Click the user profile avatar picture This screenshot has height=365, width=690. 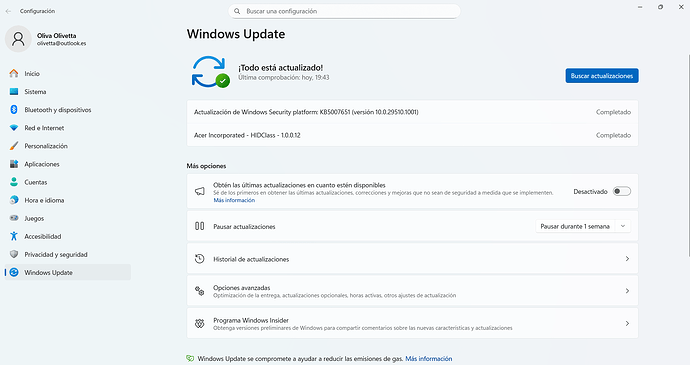click(x=18, y=39)
